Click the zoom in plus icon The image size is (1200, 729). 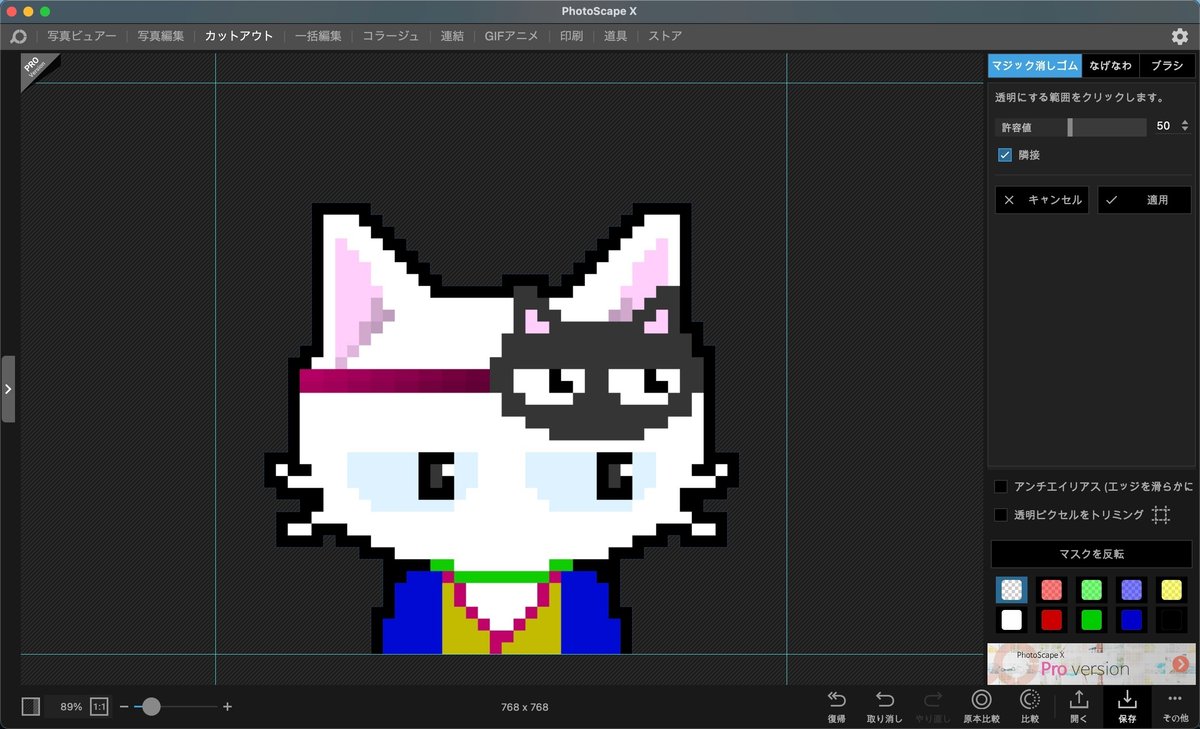227,706
